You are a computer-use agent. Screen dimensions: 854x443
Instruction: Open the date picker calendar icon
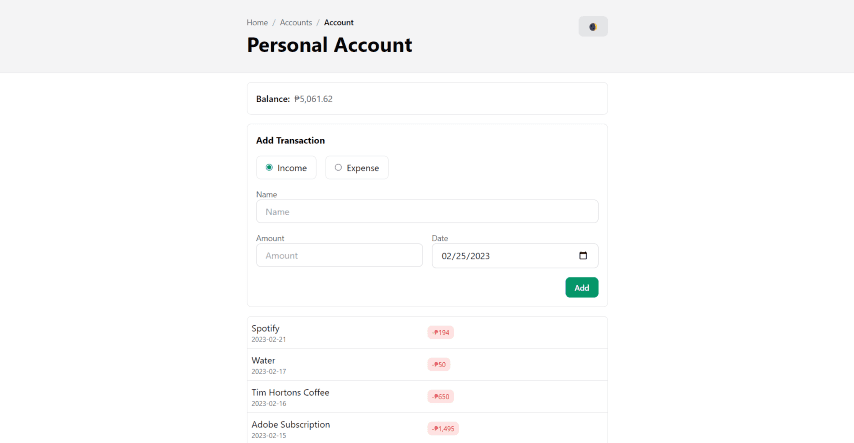click(583, 256)
